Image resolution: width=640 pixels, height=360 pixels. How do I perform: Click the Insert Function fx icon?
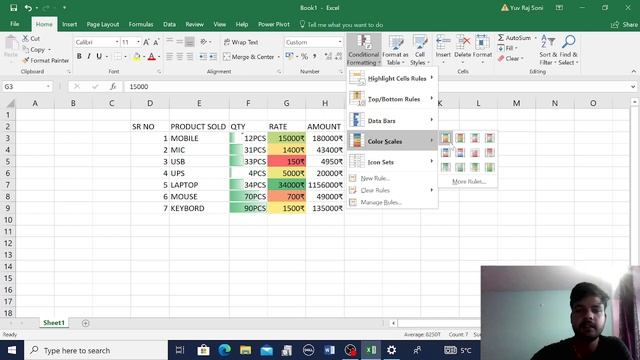(x=113, y=87)
